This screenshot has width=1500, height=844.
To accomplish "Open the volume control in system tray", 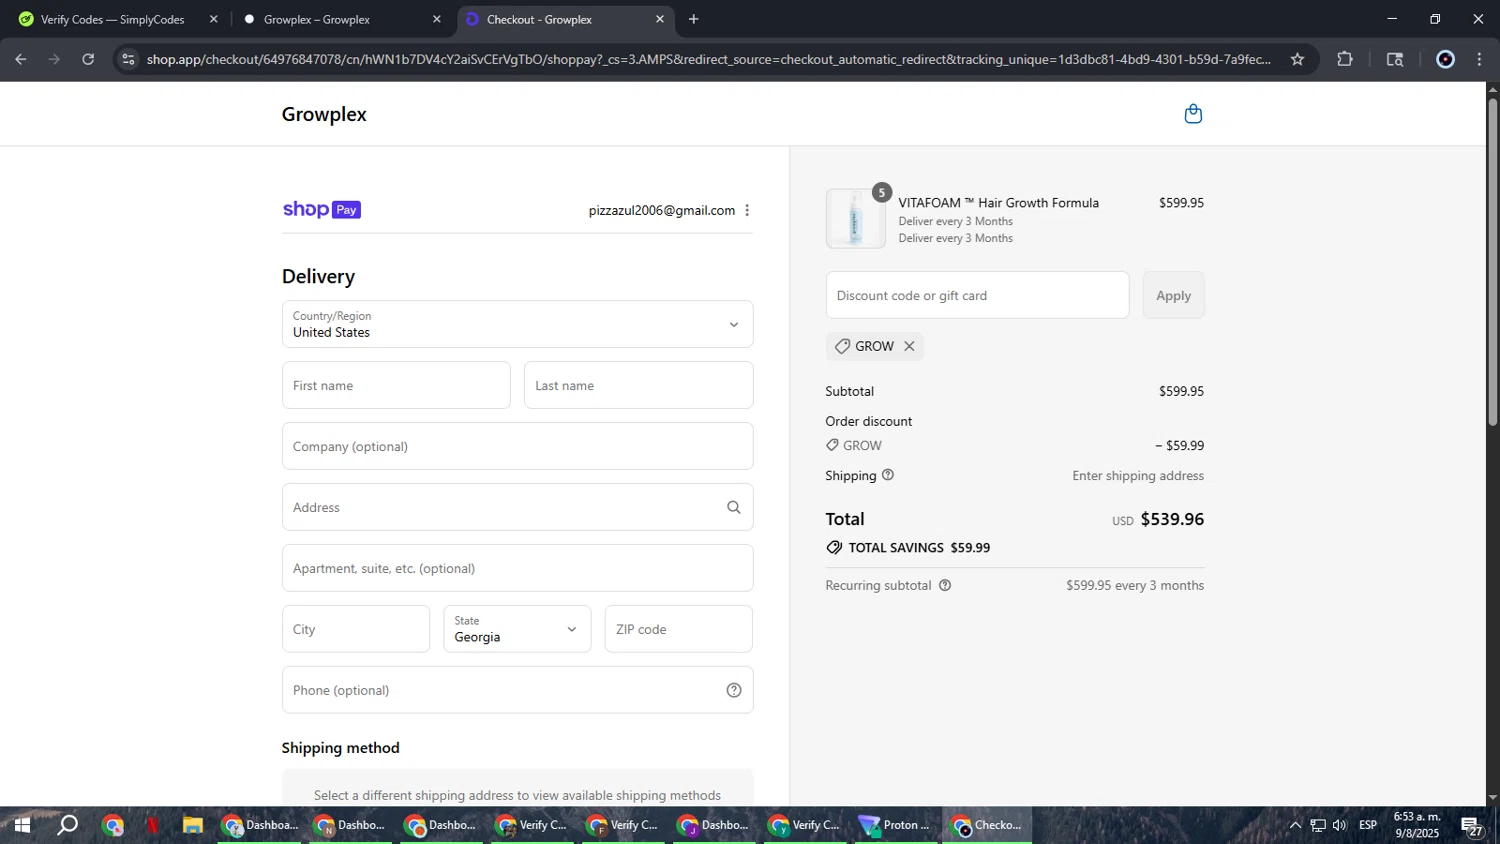I will [x=1340, y=826].
